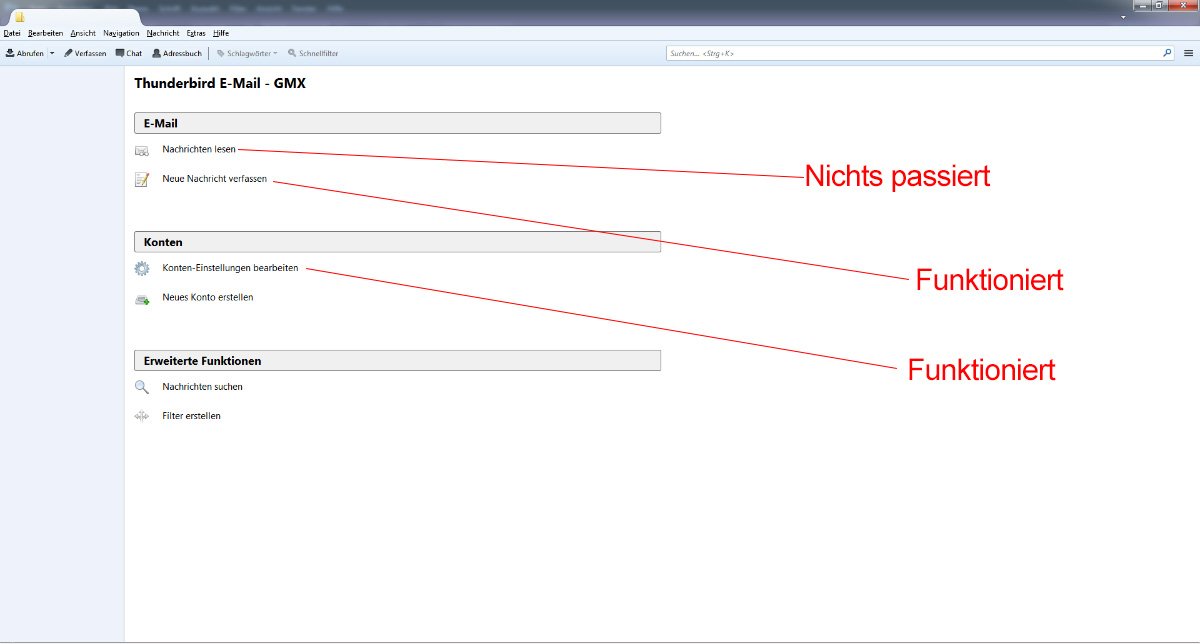
Task: Expand the Abrufen dropdown arrow
Action: [x=52, y=53]
